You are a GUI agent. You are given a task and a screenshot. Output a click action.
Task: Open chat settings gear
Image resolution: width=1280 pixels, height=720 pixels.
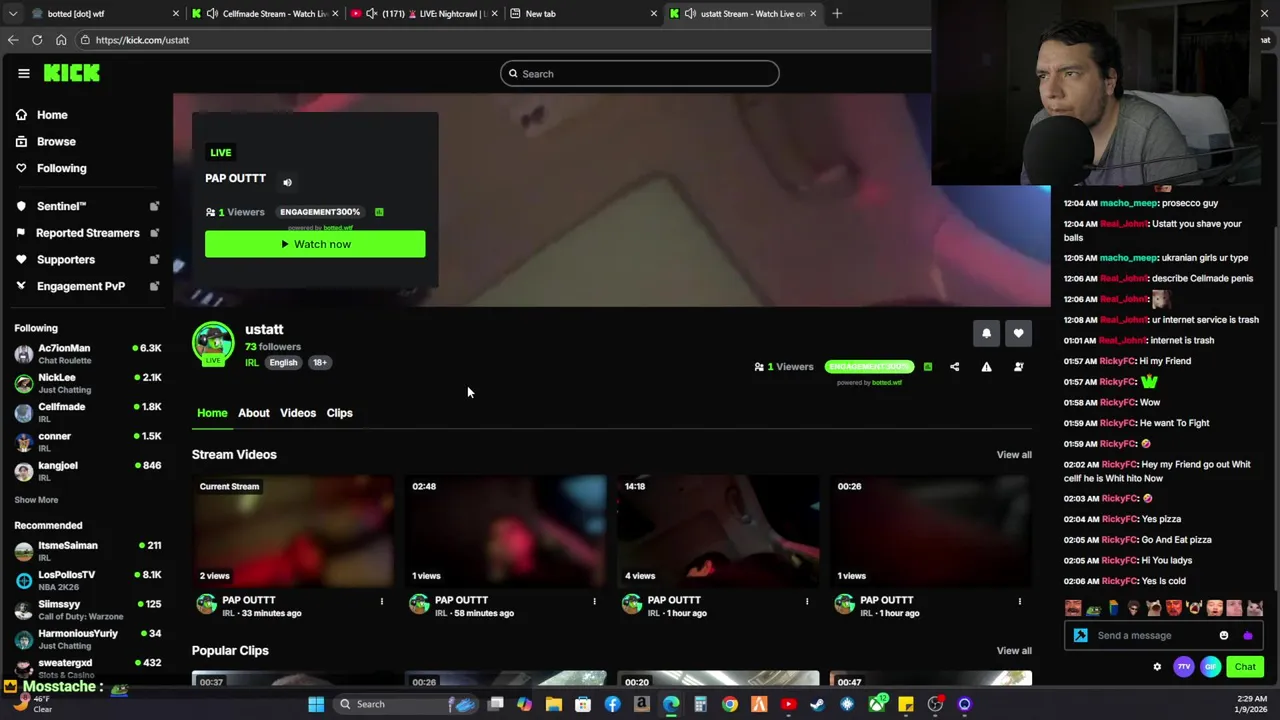[1157, 667]
